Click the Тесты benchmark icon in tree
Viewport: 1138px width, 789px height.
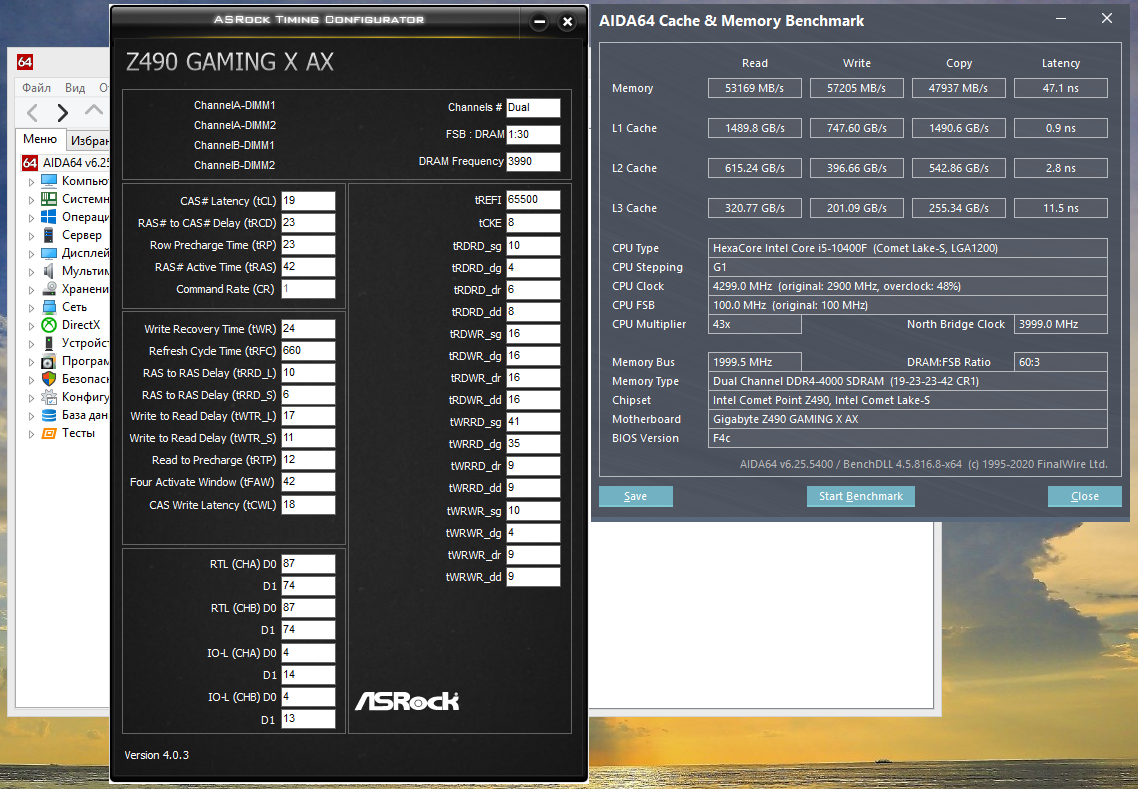pyautogui.click(x=49, y=433)
